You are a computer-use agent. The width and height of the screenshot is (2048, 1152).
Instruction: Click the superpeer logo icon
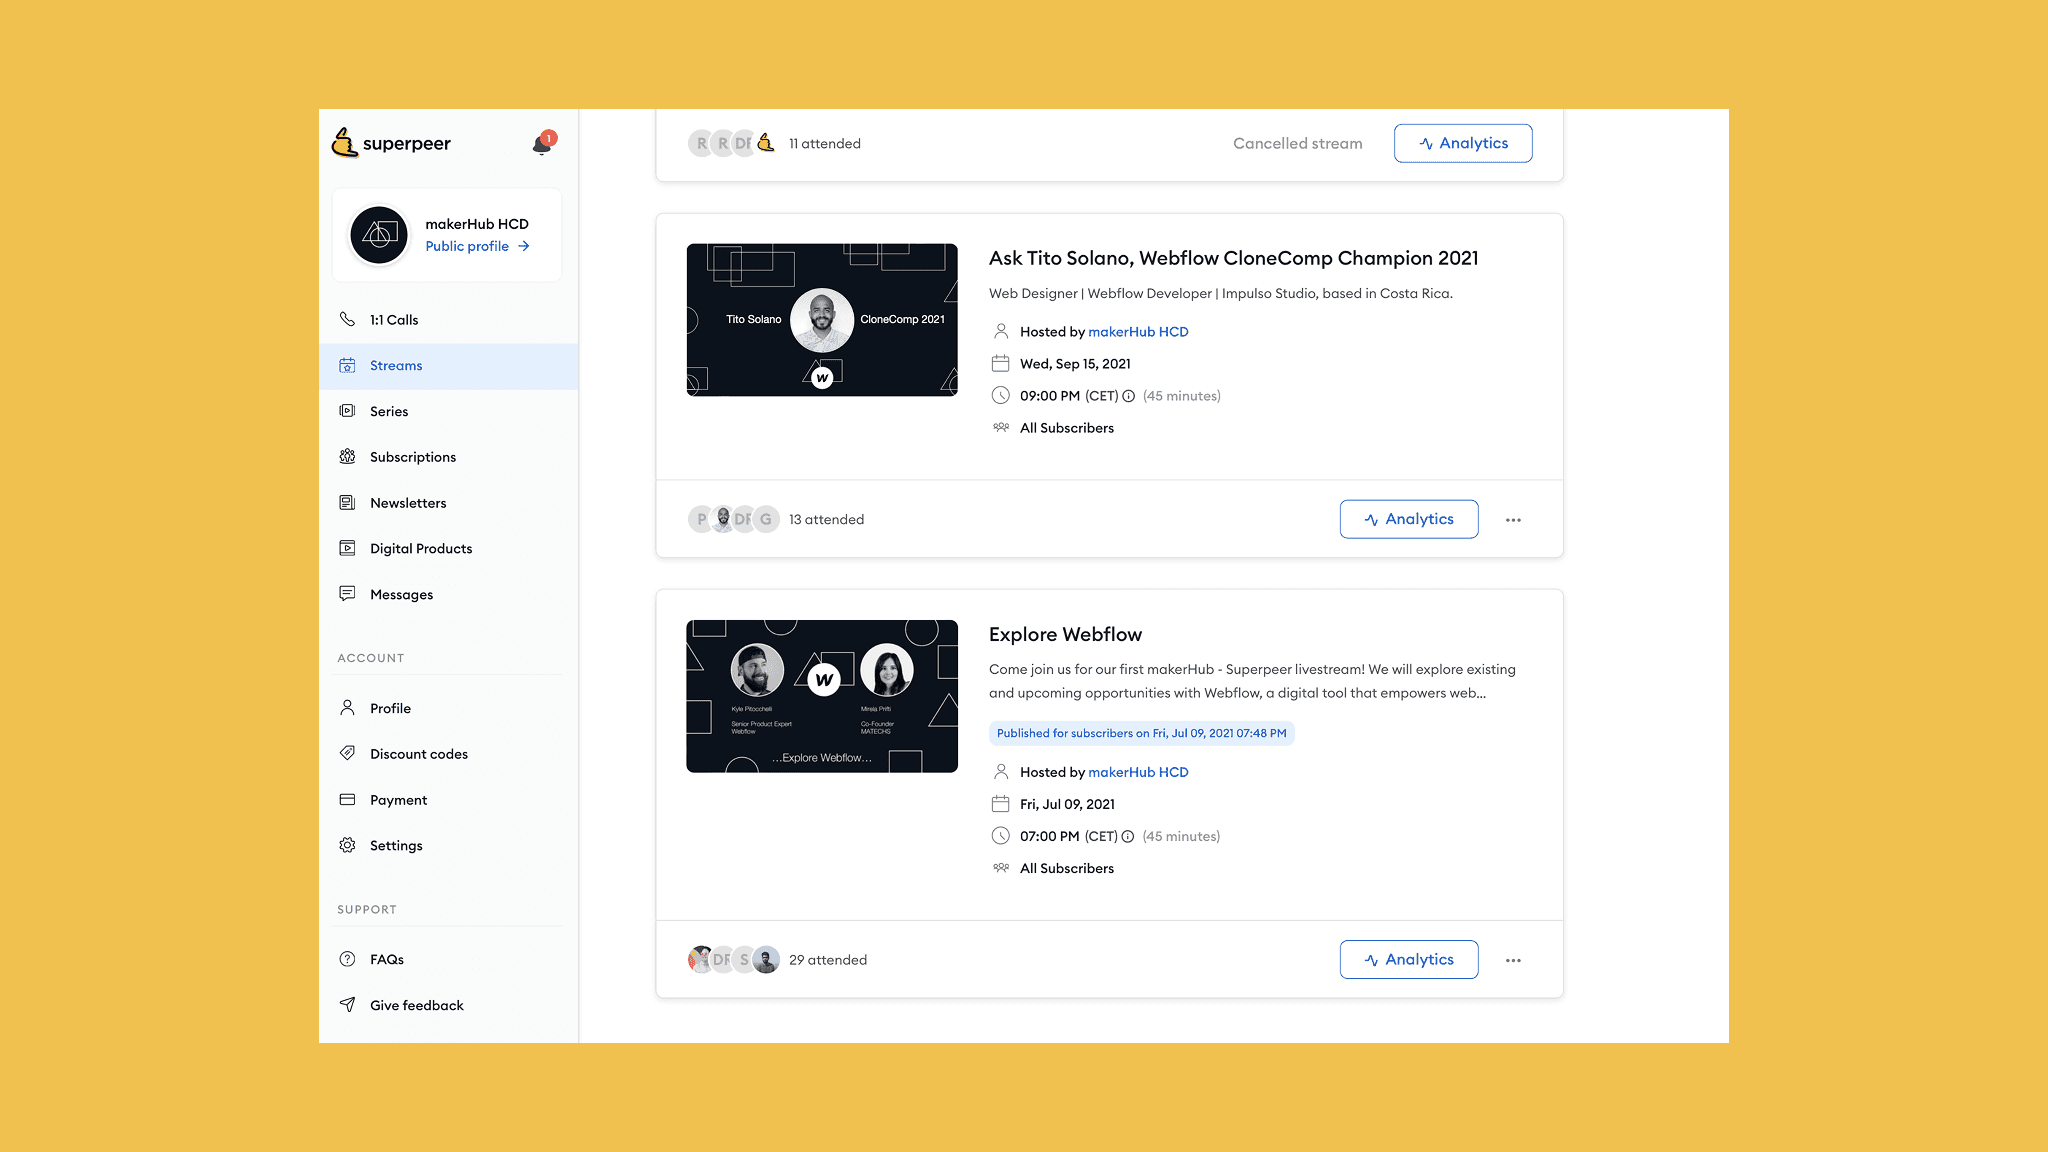(x=345, y=143)
